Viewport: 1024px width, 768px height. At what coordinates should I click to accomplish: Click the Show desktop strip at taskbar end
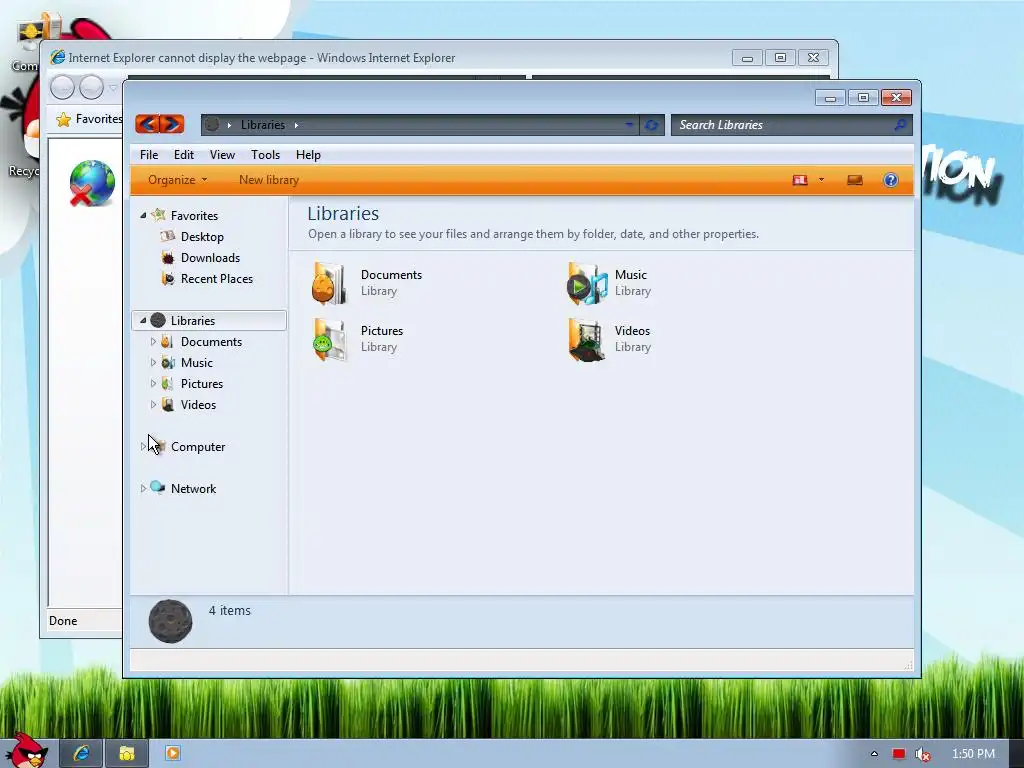[x=1016, y=753]
